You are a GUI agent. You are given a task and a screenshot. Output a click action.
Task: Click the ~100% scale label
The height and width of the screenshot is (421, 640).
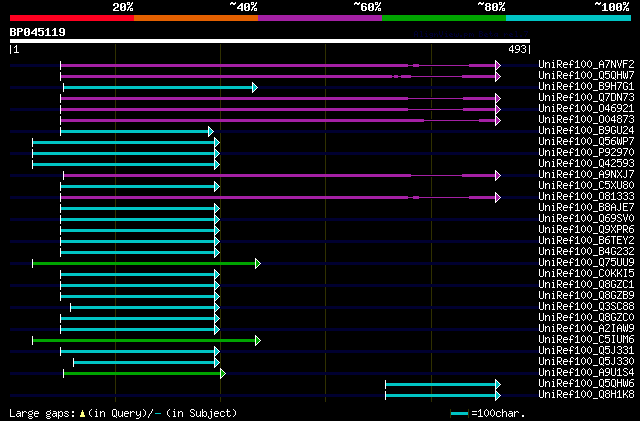coord(612,7)
